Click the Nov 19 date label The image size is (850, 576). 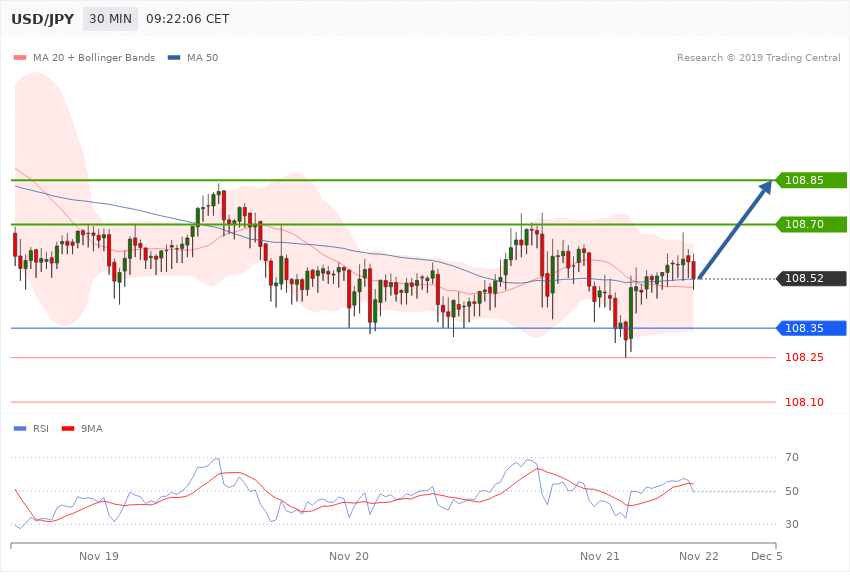99,556
